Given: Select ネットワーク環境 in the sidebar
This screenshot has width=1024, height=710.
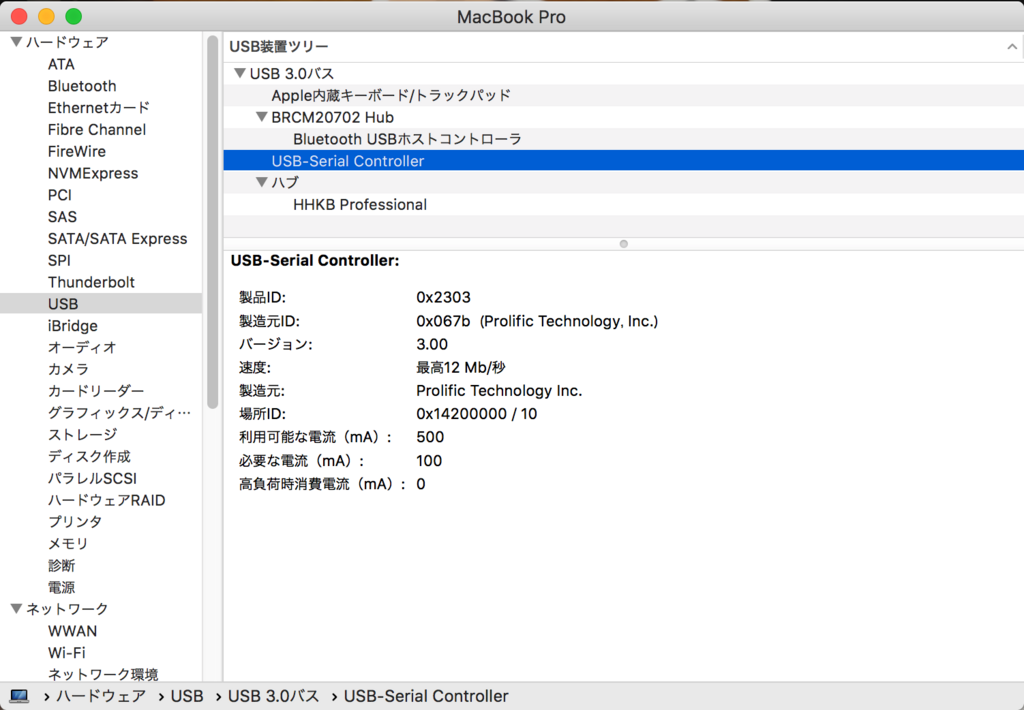Looking at the screenshot, I should (x=103, y=674).
